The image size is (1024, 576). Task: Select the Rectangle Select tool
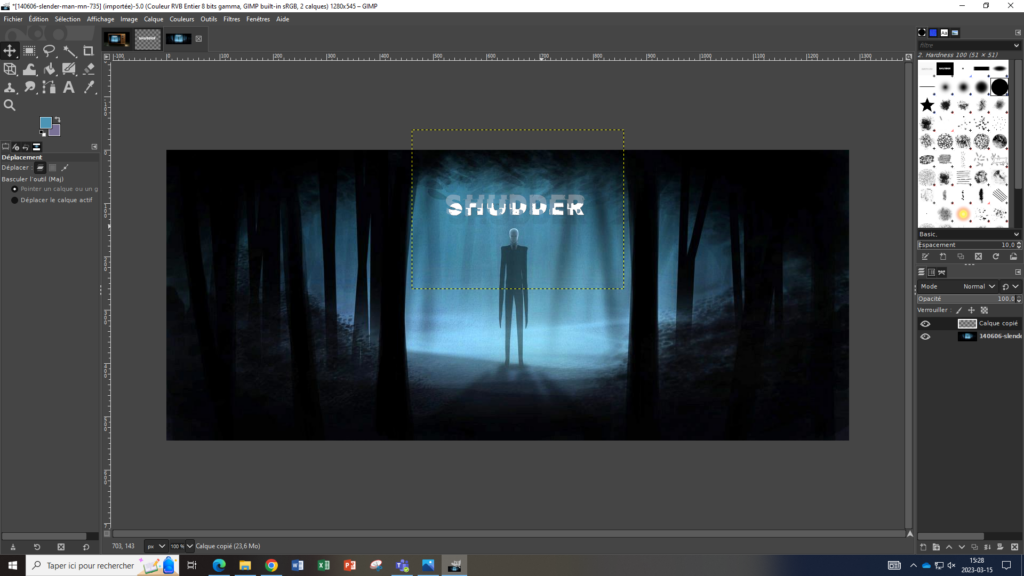tap(29, 51)
